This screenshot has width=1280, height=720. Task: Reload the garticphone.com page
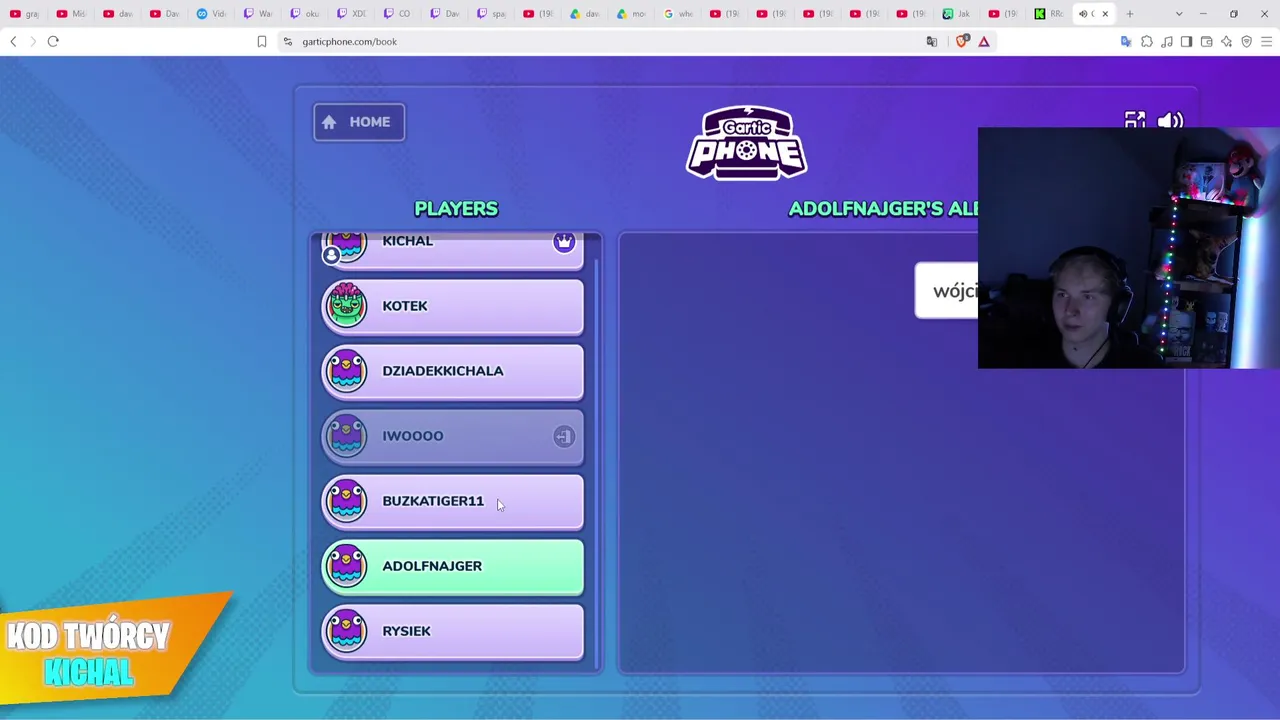(53, 41)
